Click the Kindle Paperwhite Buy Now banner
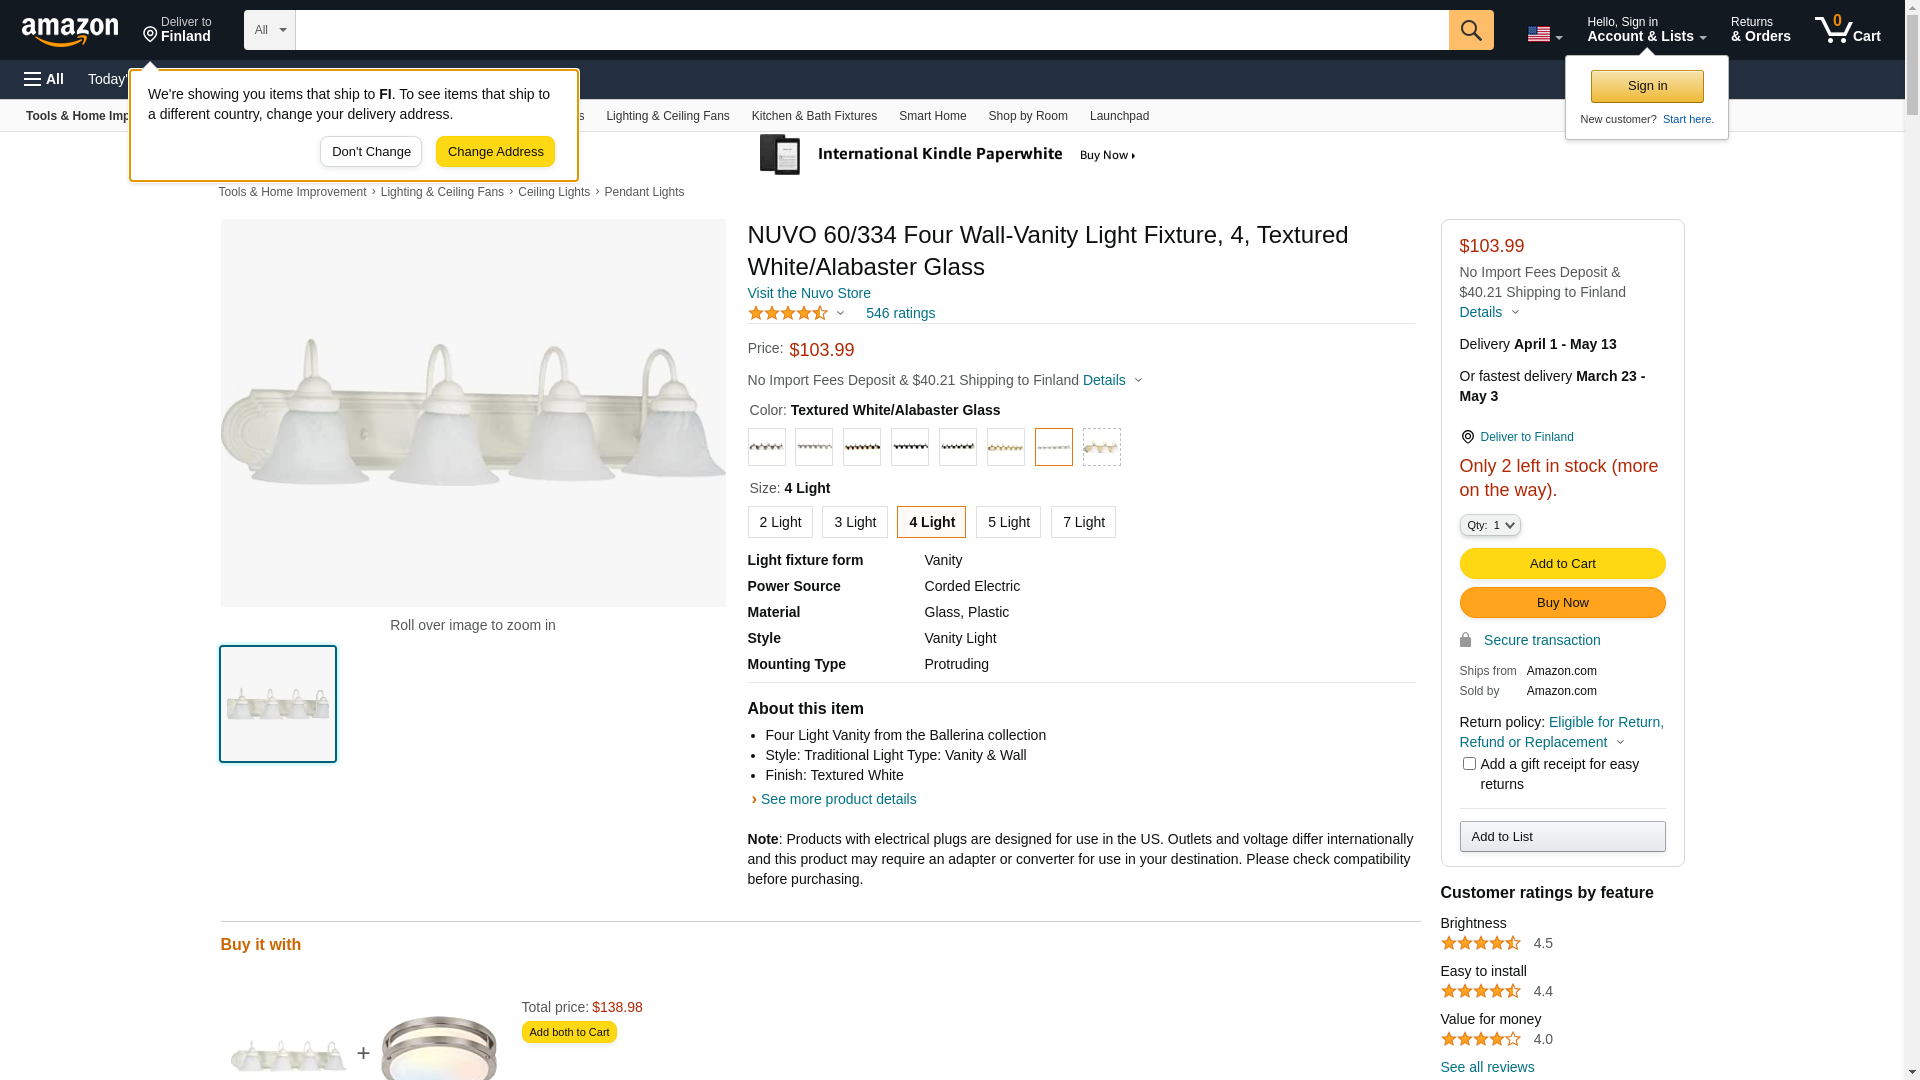This screenshot has width=1920, height=1080. tap(947, 155)
